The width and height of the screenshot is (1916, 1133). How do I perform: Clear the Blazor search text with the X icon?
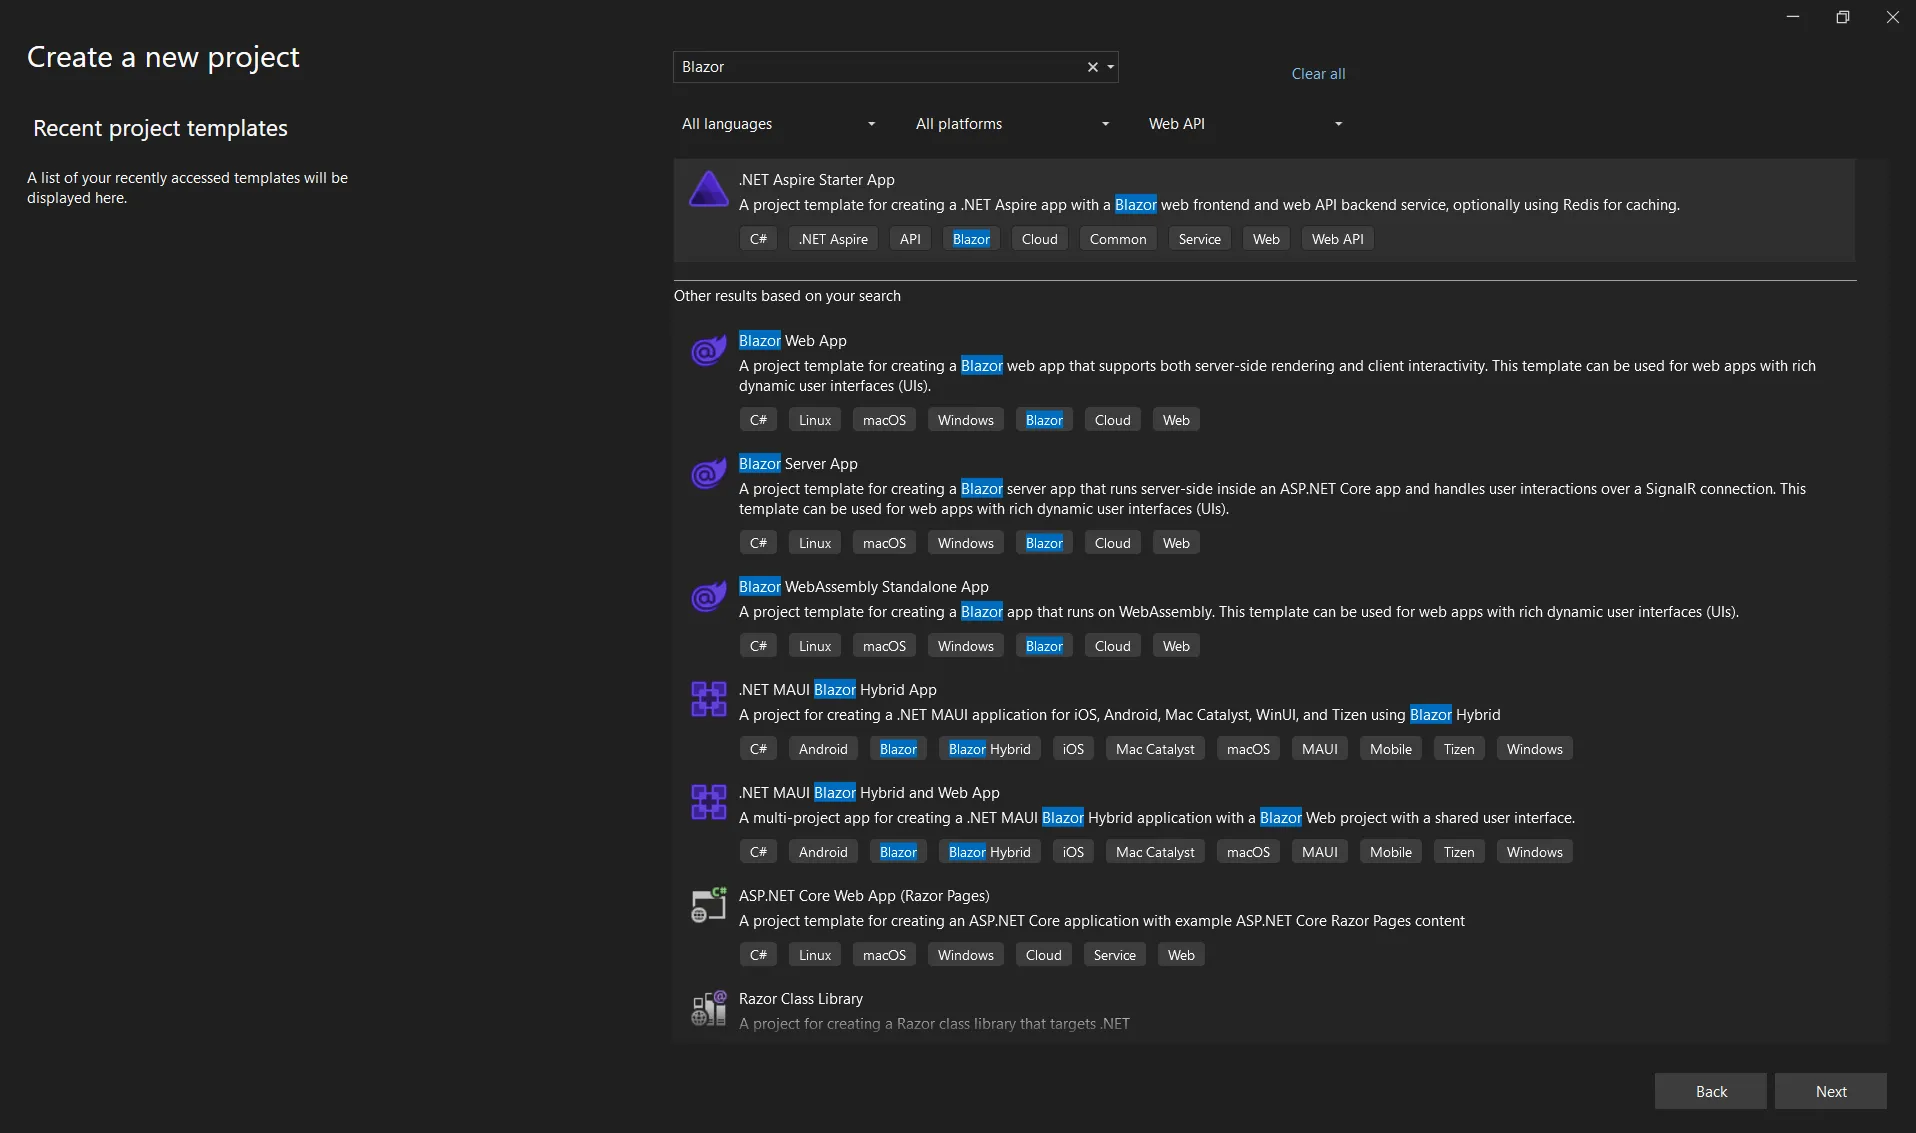pyautogui.click(x=1093, y=67)
